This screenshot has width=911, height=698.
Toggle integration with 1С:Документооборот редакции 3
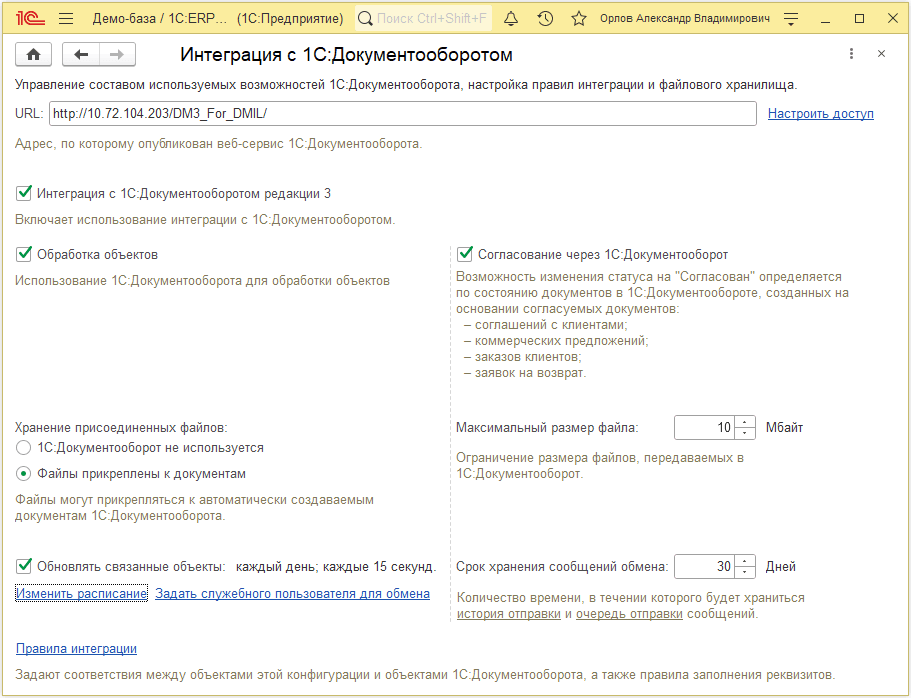(x=24, y=193)
